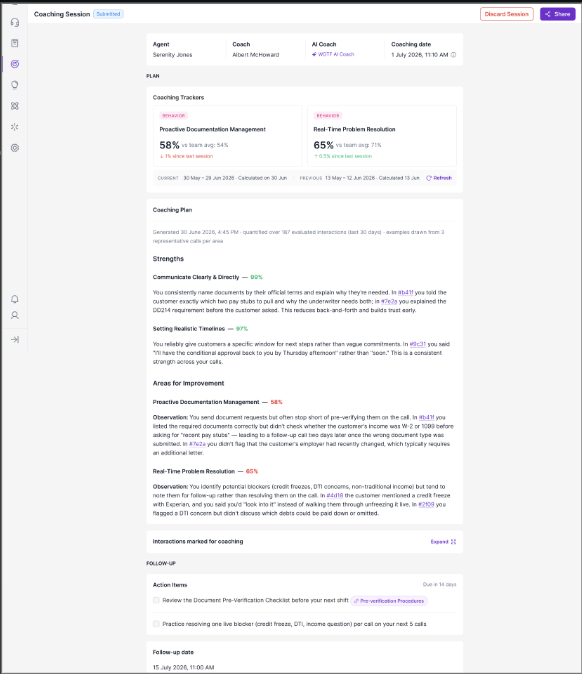The width and height of the screenshot is (582, 674).
Task: Select the coaching target icon in the sidebar
Action: coord(15,64)
